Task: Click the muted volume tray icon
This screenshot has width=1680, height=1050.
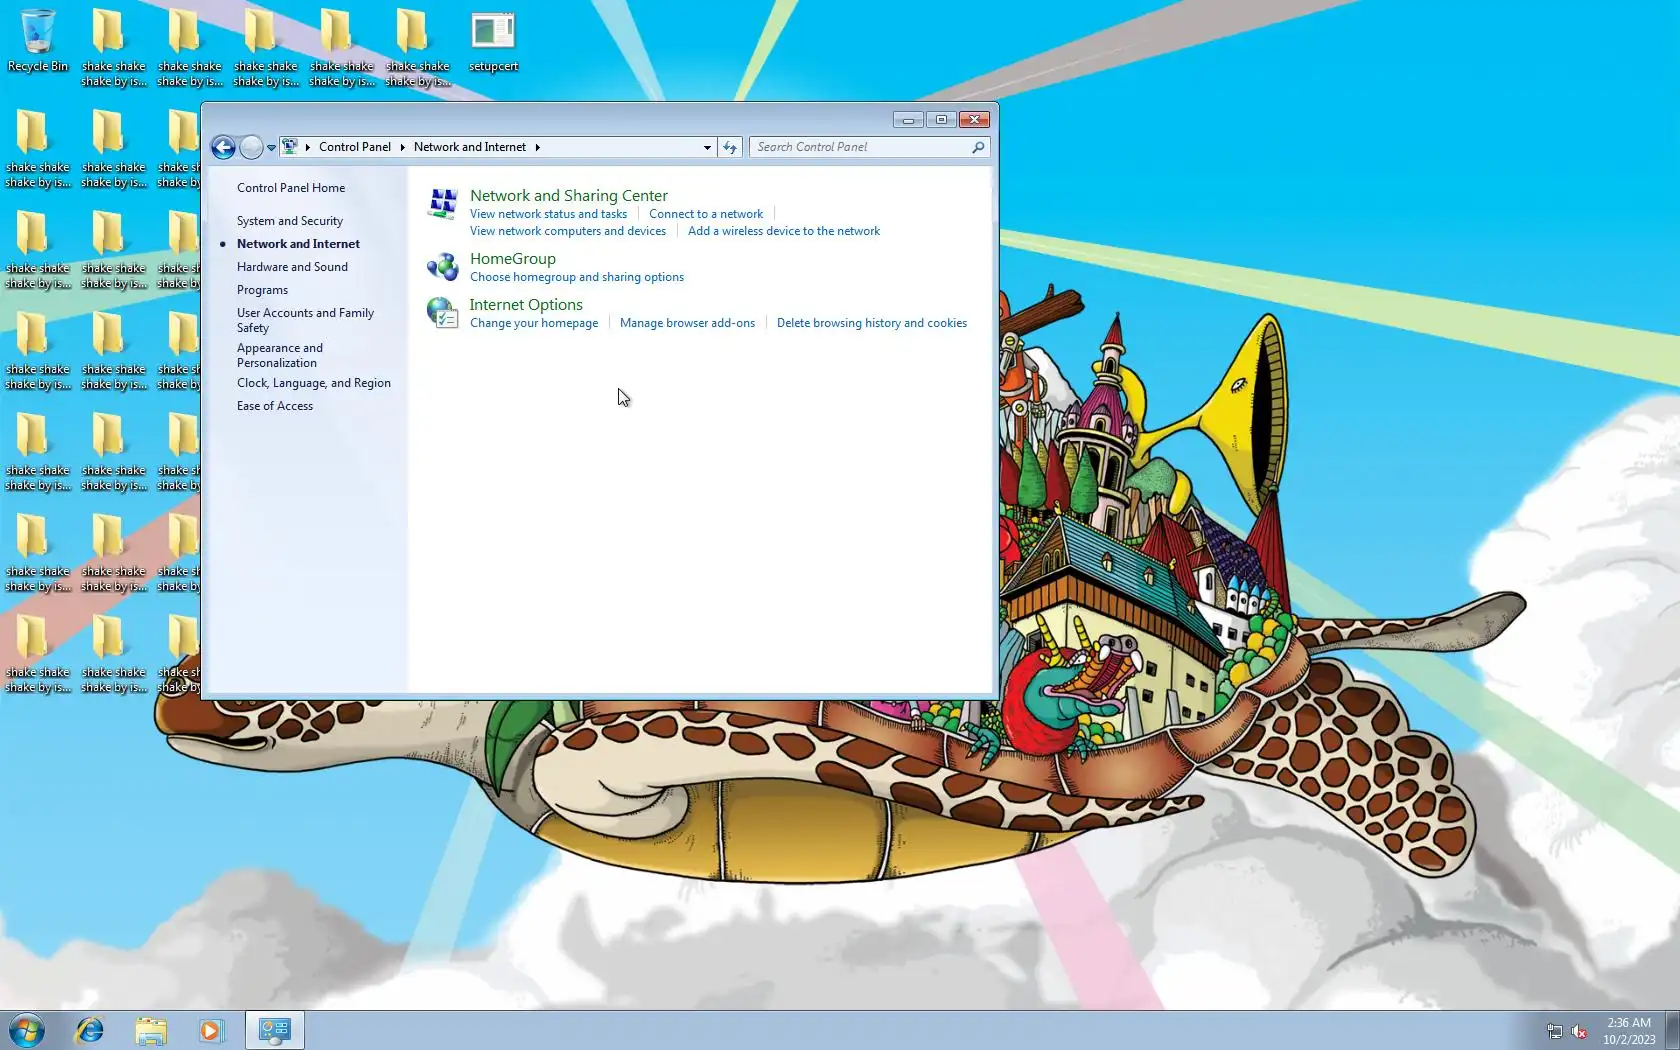Action: (x=1580, y=1031)
